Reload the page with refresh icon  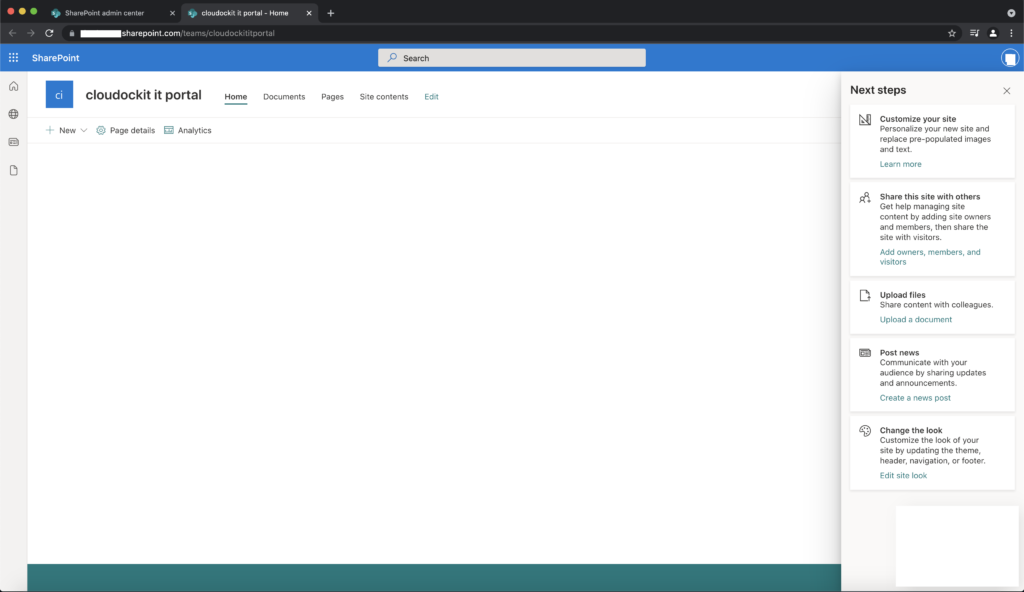tap(49, 33)
